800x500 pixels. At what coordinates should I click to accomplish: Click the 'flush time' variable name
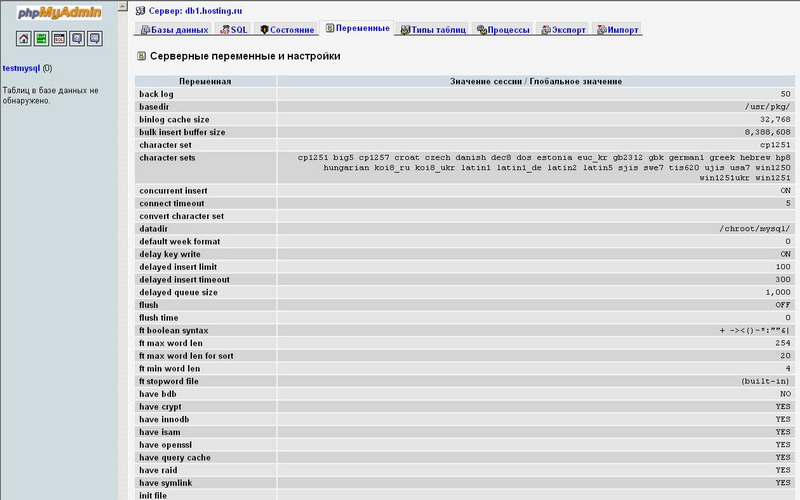click(x=159, y=318)
